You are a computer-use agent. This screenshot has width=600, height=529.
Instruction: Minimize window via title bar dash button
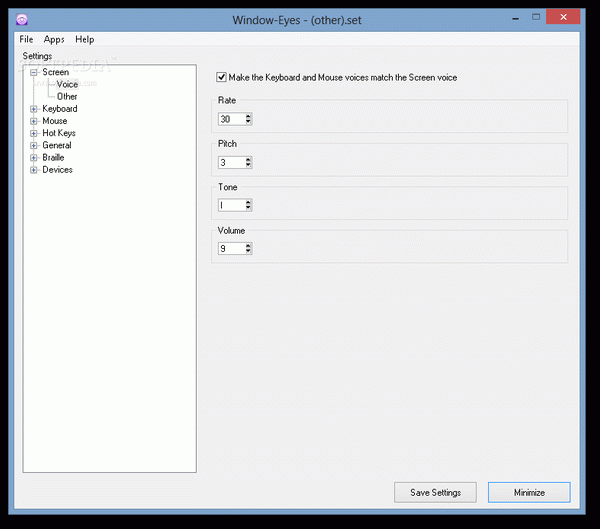[516, 18]
